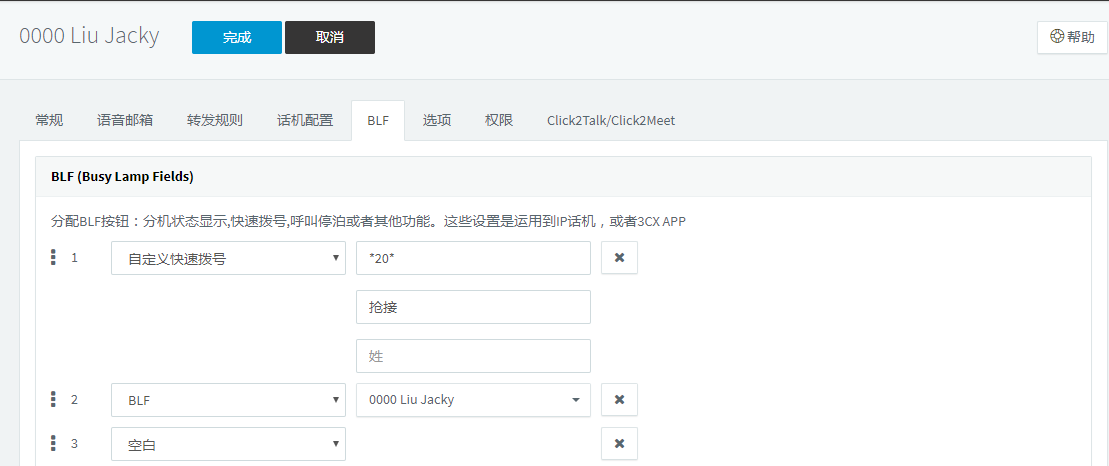Click the 姓 placeholder input field
Image resolution: width=1109 pixels, height=466 pixels.
coord(473,356)
